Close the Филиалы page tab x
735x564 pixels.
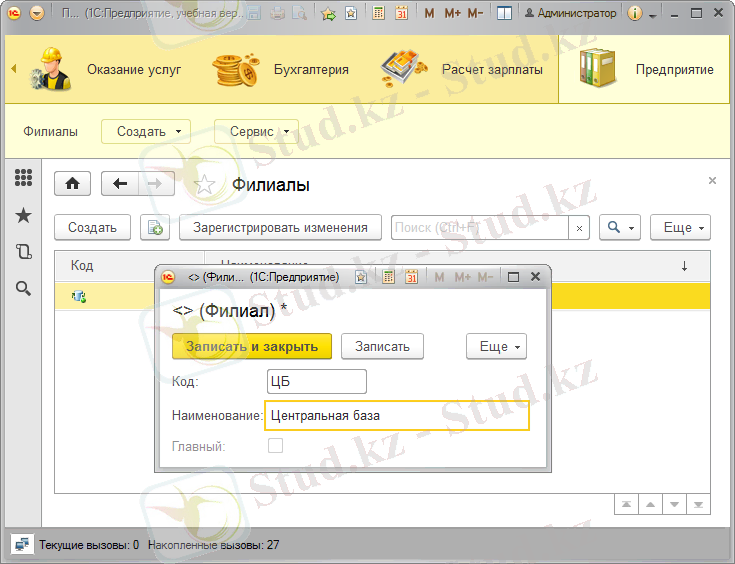click(x=712, y=180)
